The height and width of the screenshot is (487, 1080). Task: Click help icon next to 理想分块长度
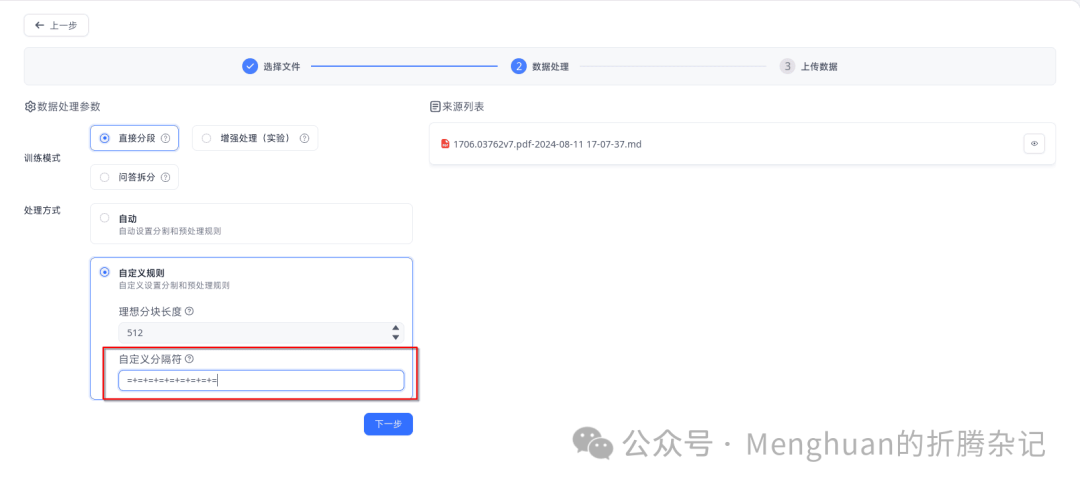(x=189, y=311)
